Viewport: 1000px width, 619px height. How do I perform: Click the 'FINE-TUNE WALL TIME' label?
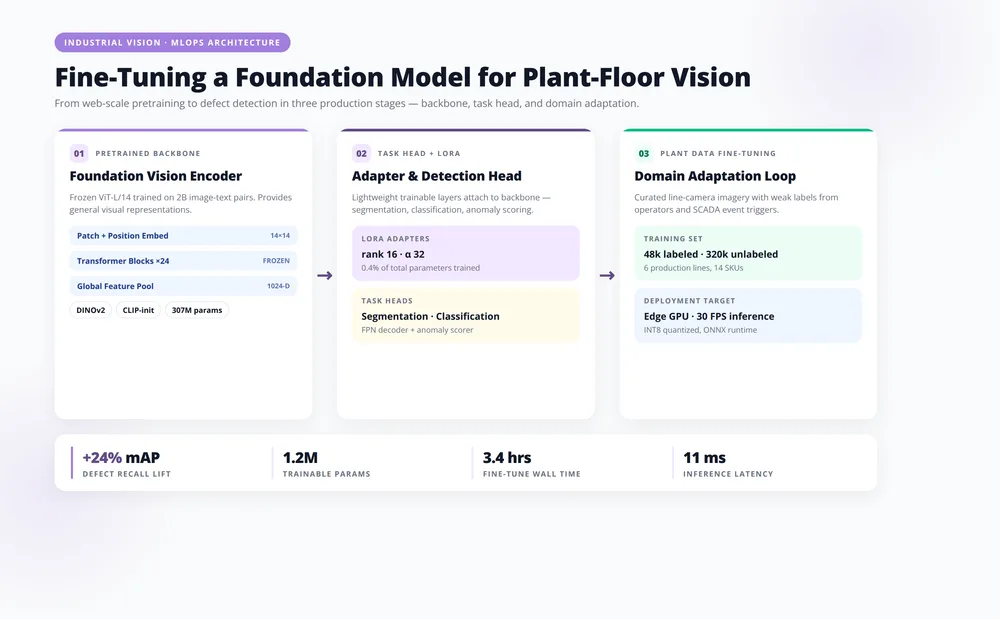[532, 474]
